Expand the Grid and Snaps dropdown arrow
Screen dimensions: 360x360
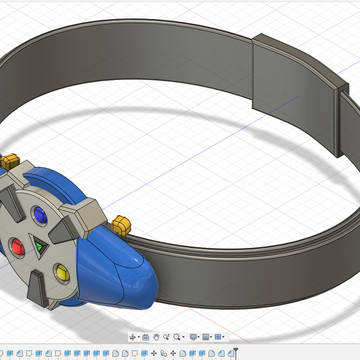pos(211,337)
